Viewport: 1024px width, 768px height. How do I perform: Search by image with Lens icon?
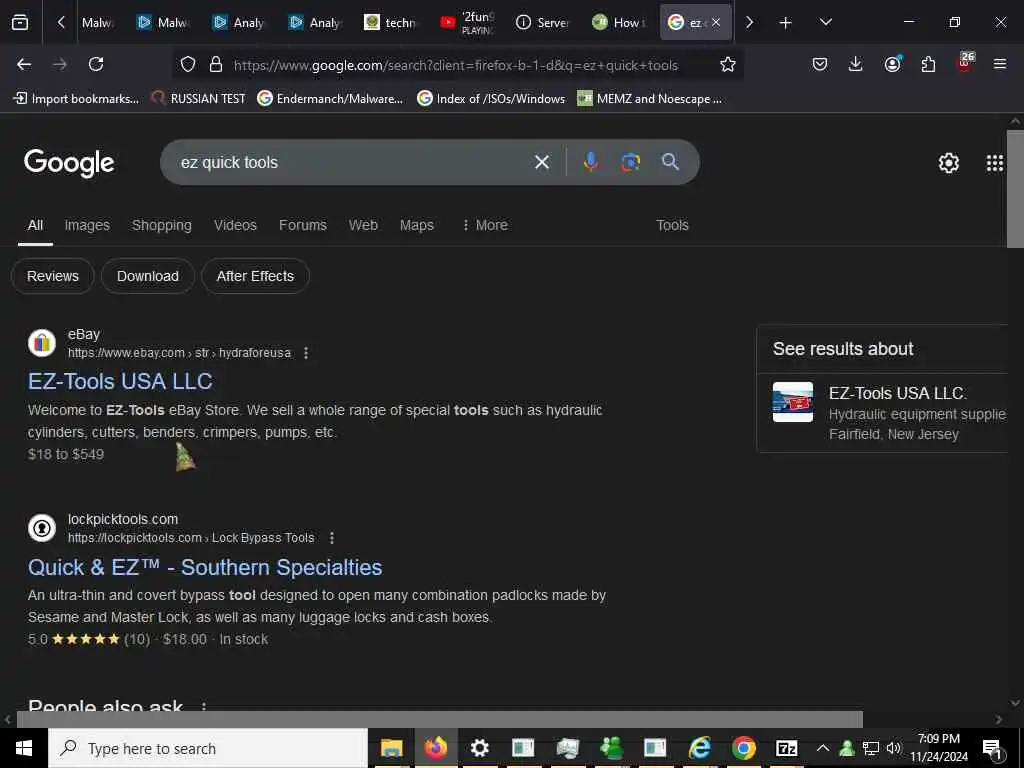pos(630,162)
